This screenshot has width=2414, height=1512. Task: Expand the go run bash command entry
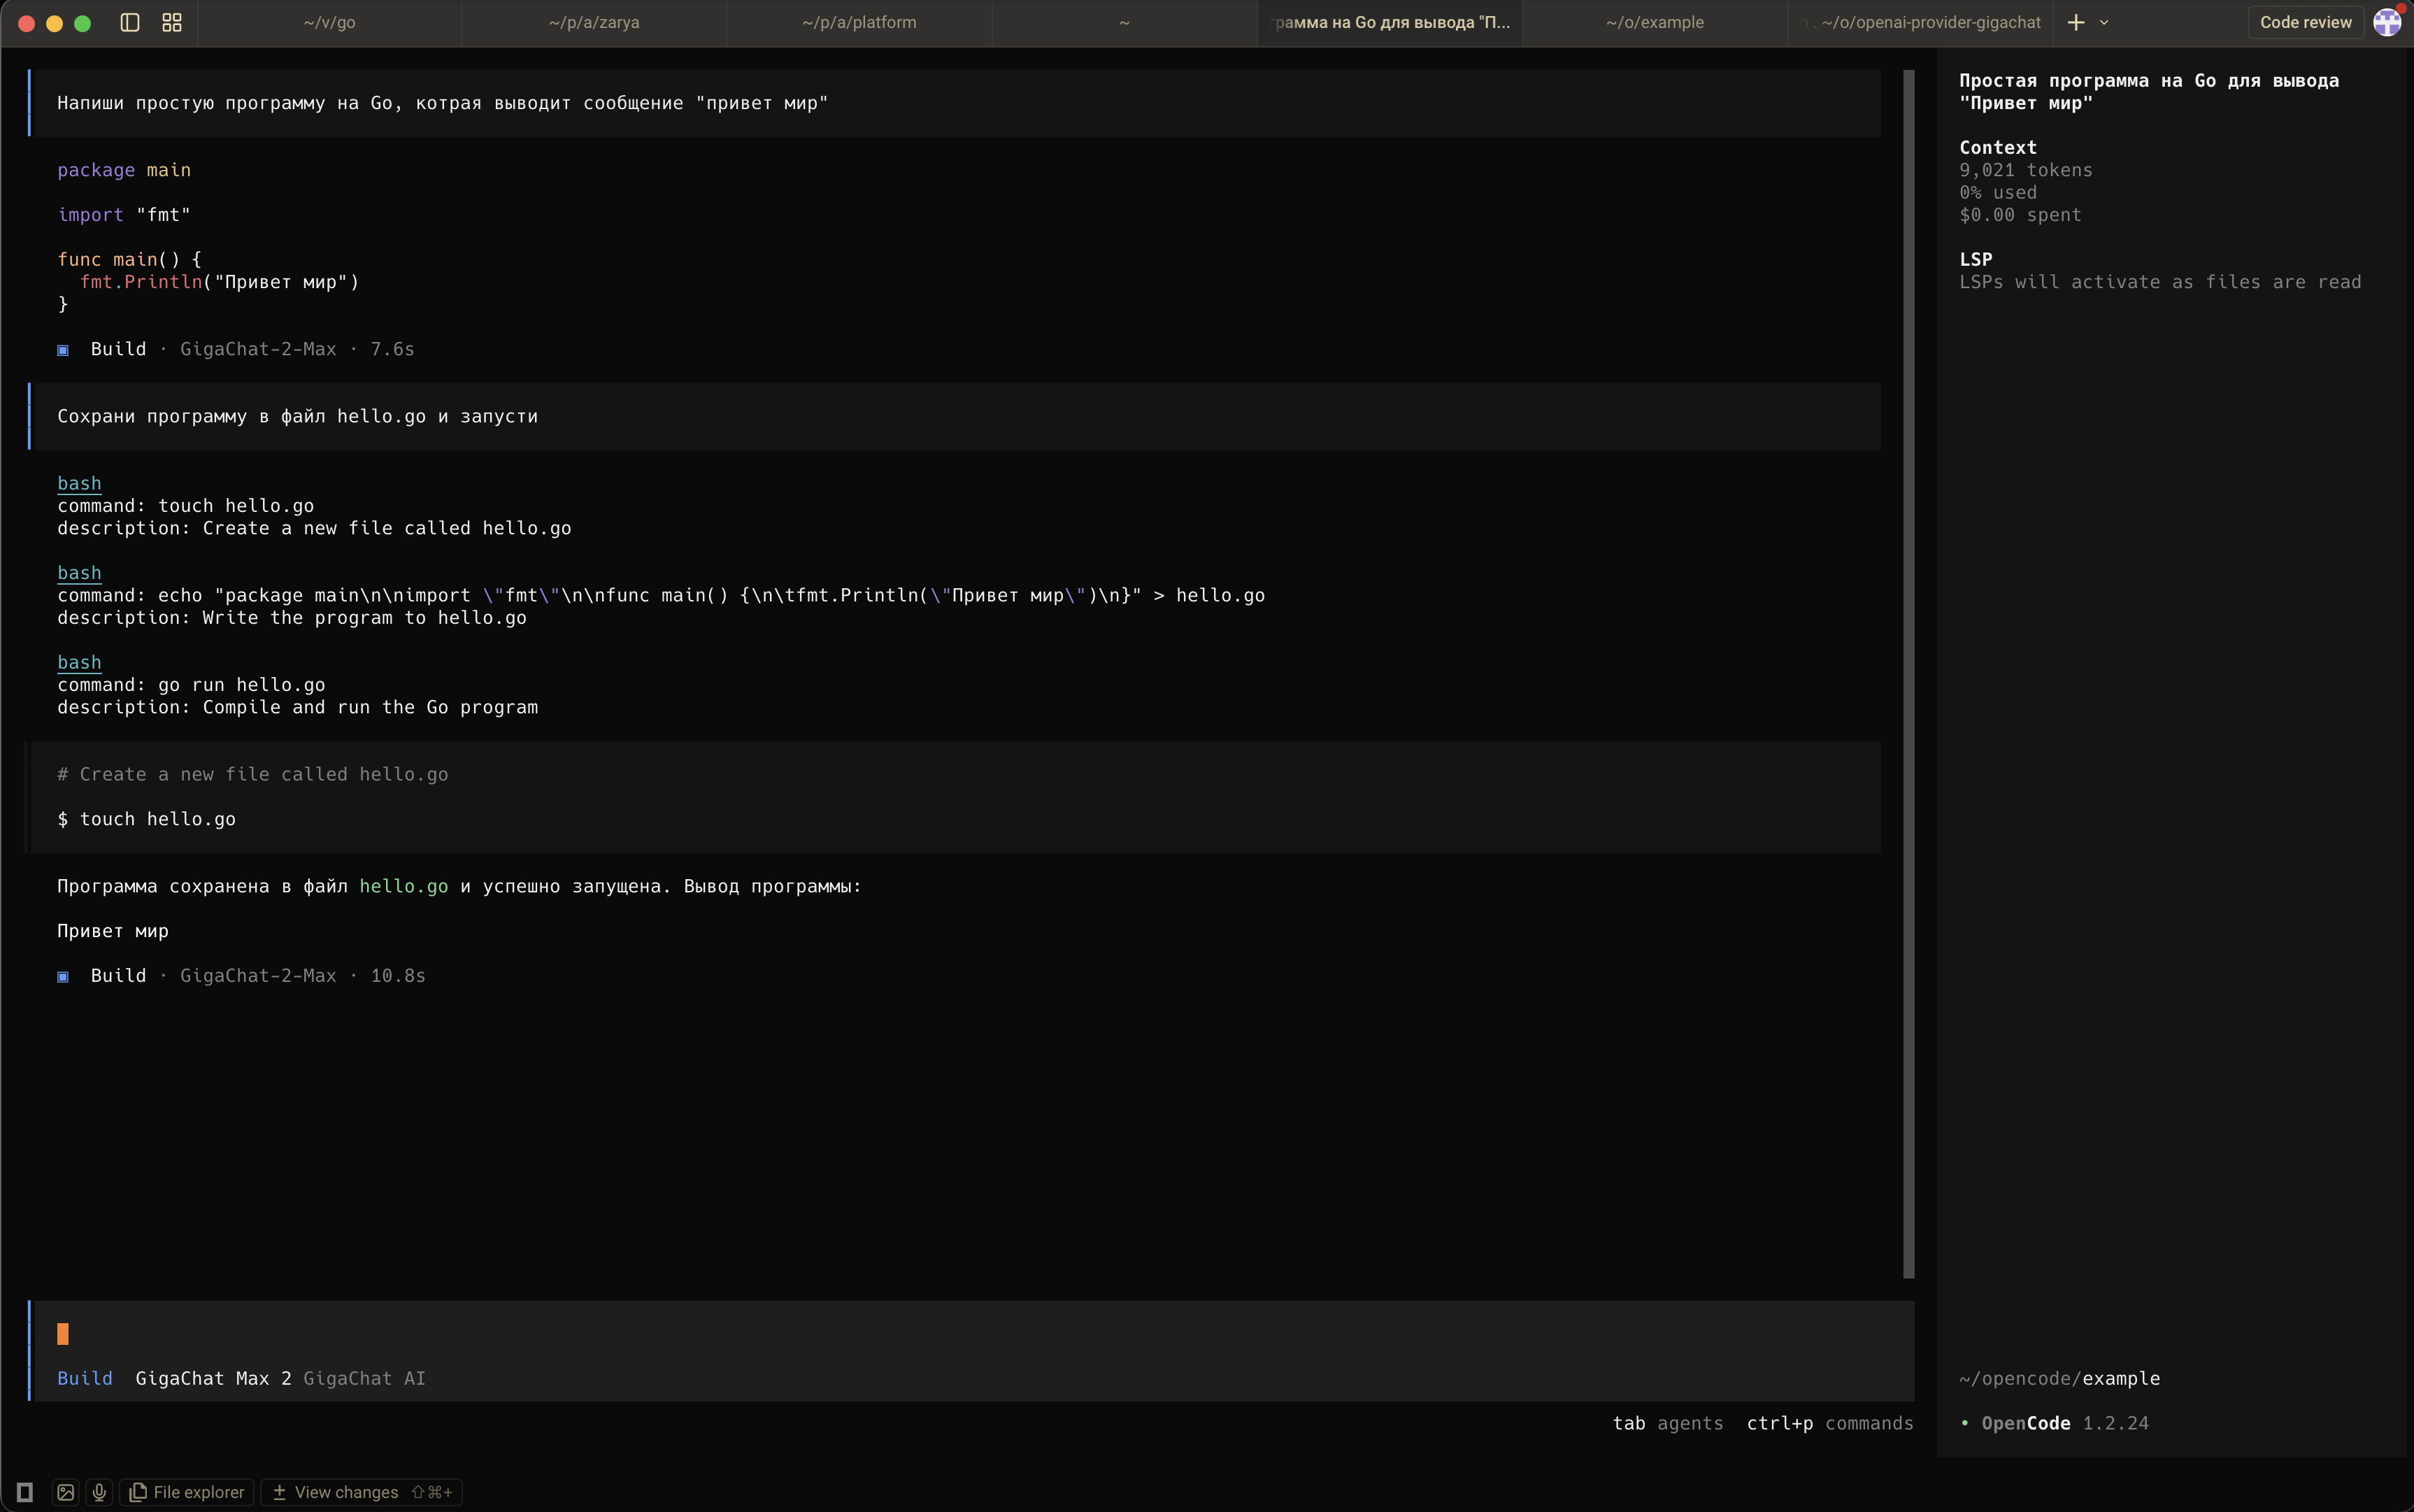point(79,663)
